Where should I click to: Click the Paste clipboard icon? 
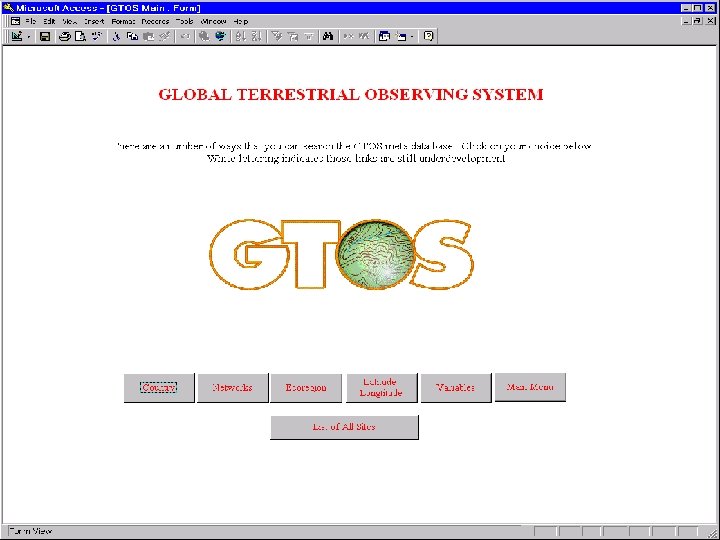coord(148,36)
